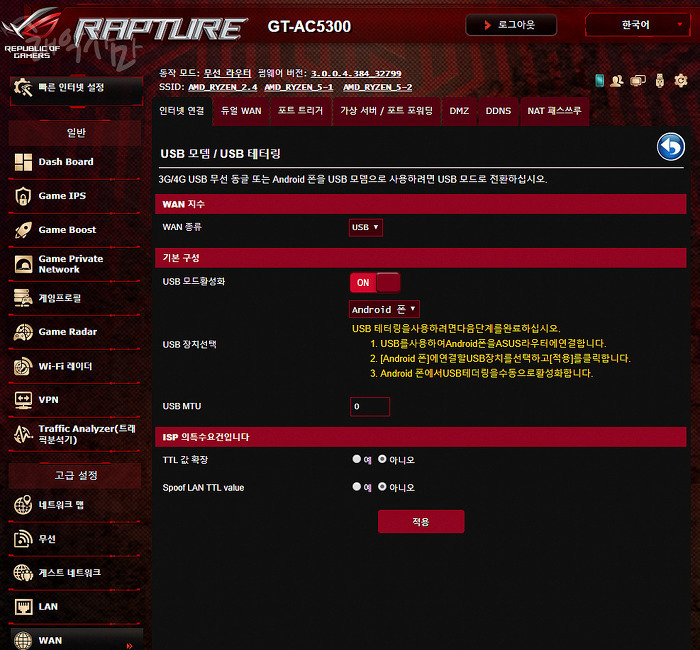Click the 게임프로필 sidebar icon
The width and height of the screenshot is (700, 650).
23,298
